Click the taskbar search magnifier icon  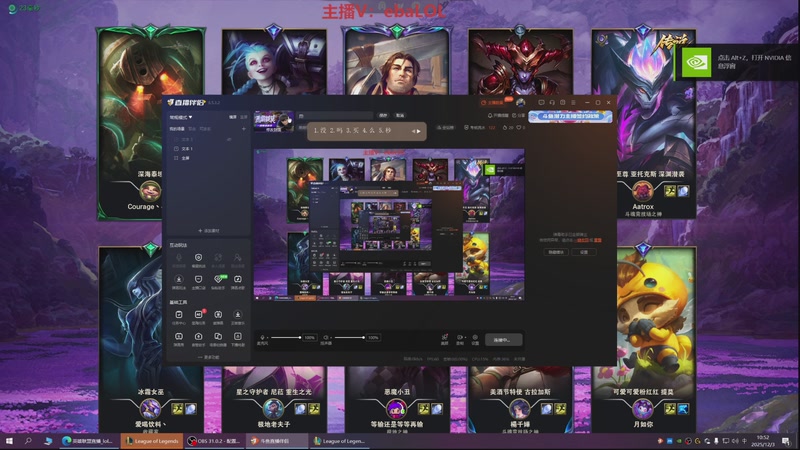(28, 441)
